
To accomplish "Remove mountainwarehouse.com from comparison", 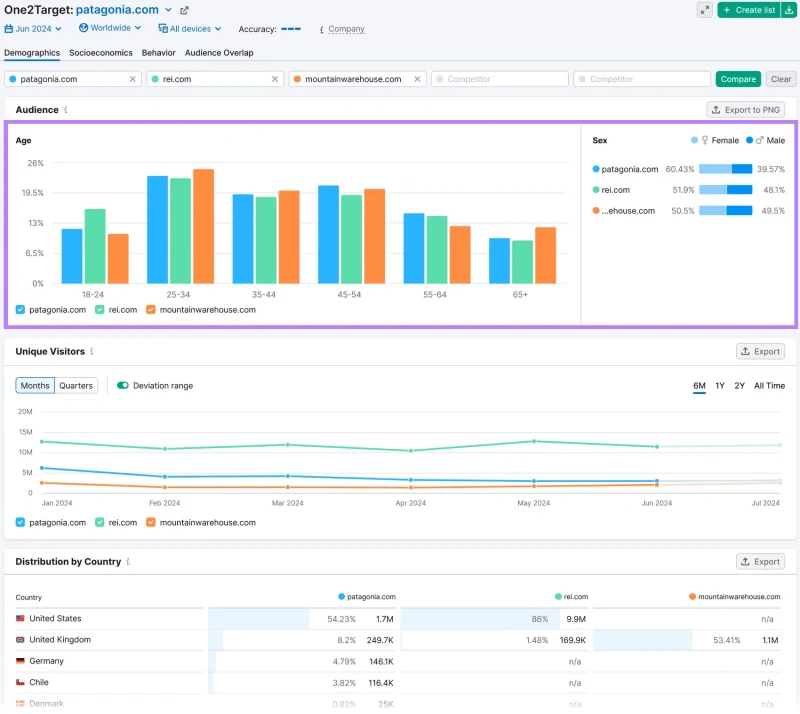I will pos(417,79).
